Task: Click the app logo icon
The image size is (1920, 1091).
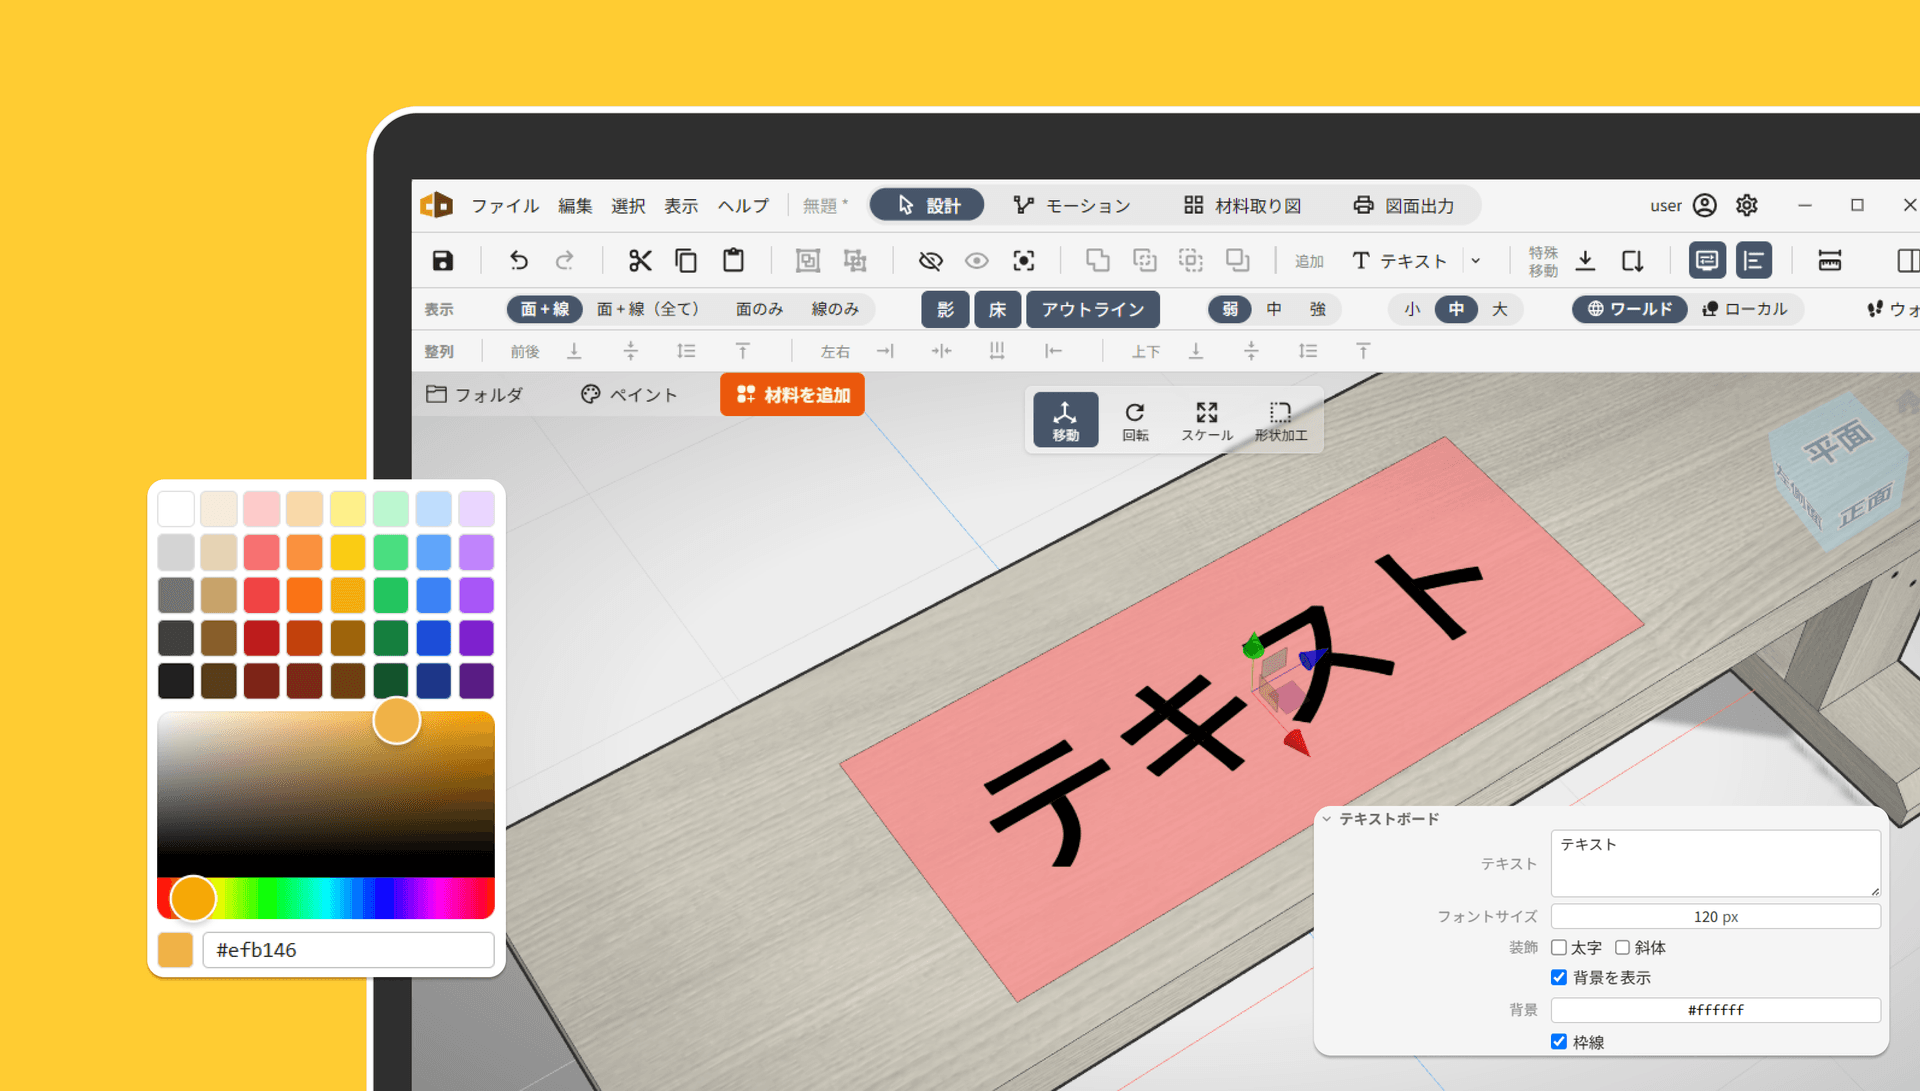Action: pos(436,205)
